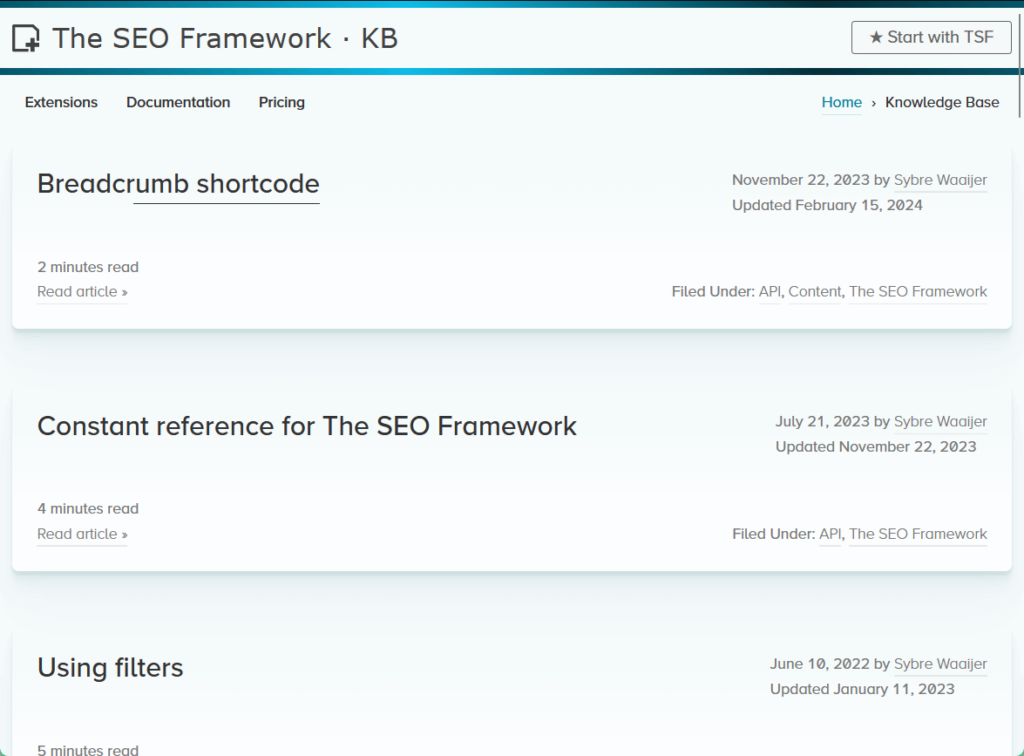
Task: Click Updated January 11, 2023 text
Action: click(862, 689)
